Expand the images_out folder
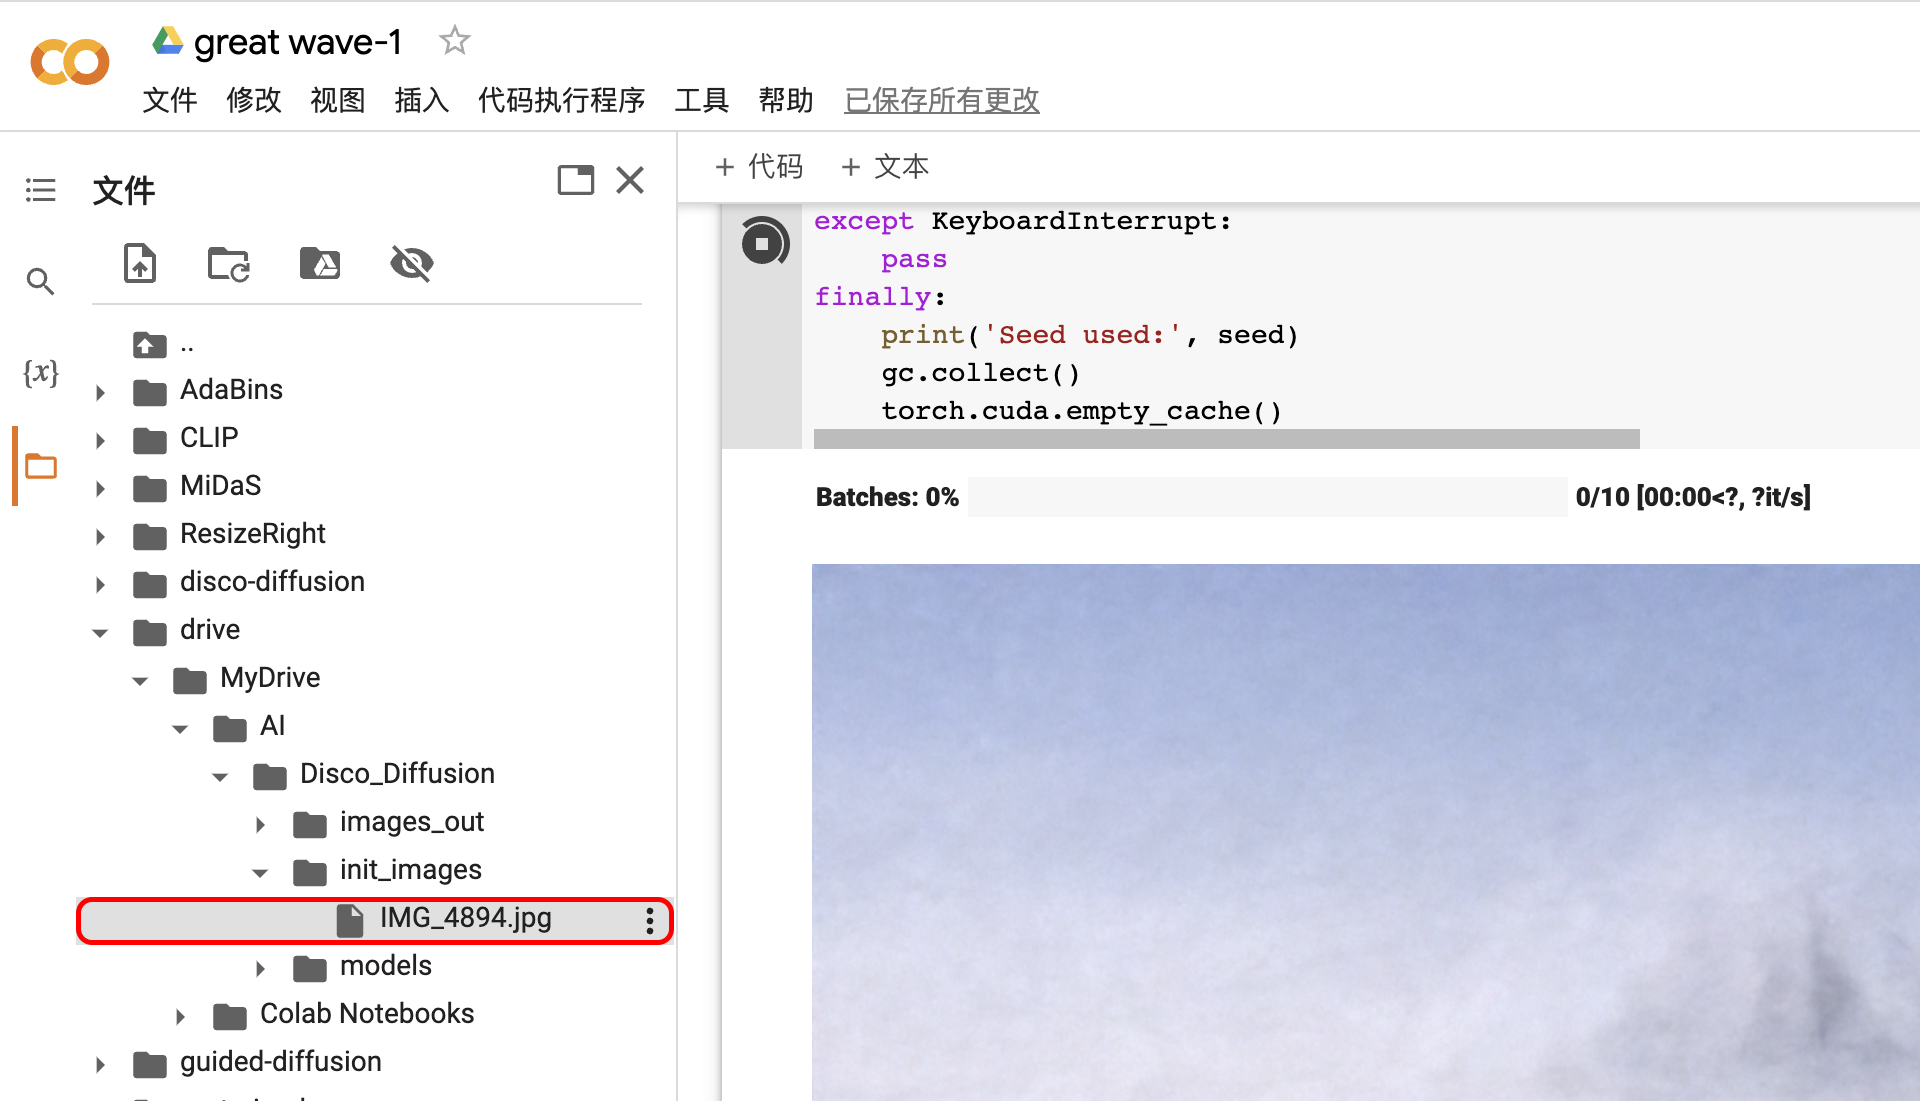The image size is (1920, 1101). pyautogui.click(x=260, y=824)
